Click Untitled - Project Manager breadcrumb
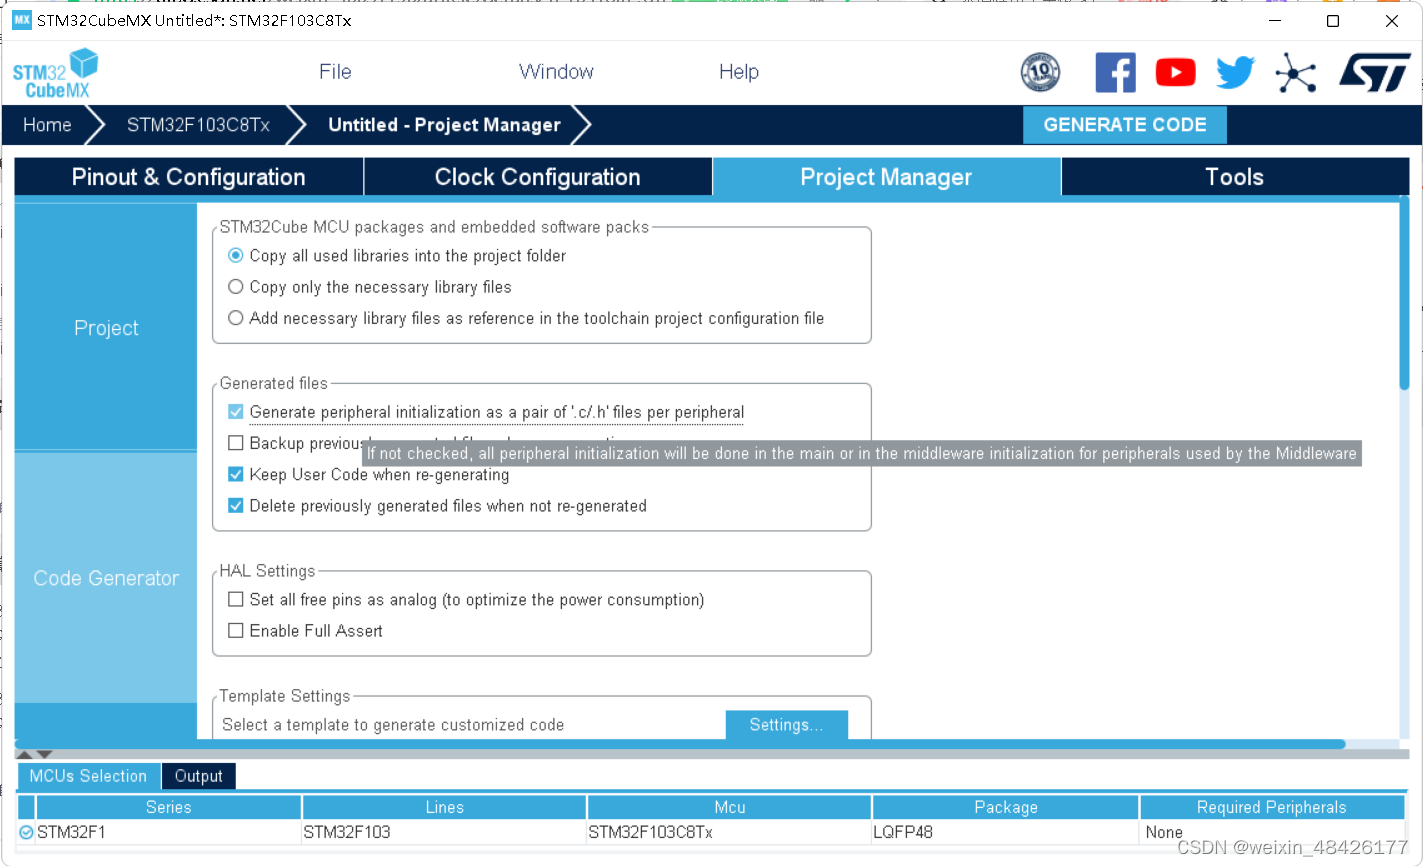This screenshot has height=866, width=1423. click(x=444, y=125)
